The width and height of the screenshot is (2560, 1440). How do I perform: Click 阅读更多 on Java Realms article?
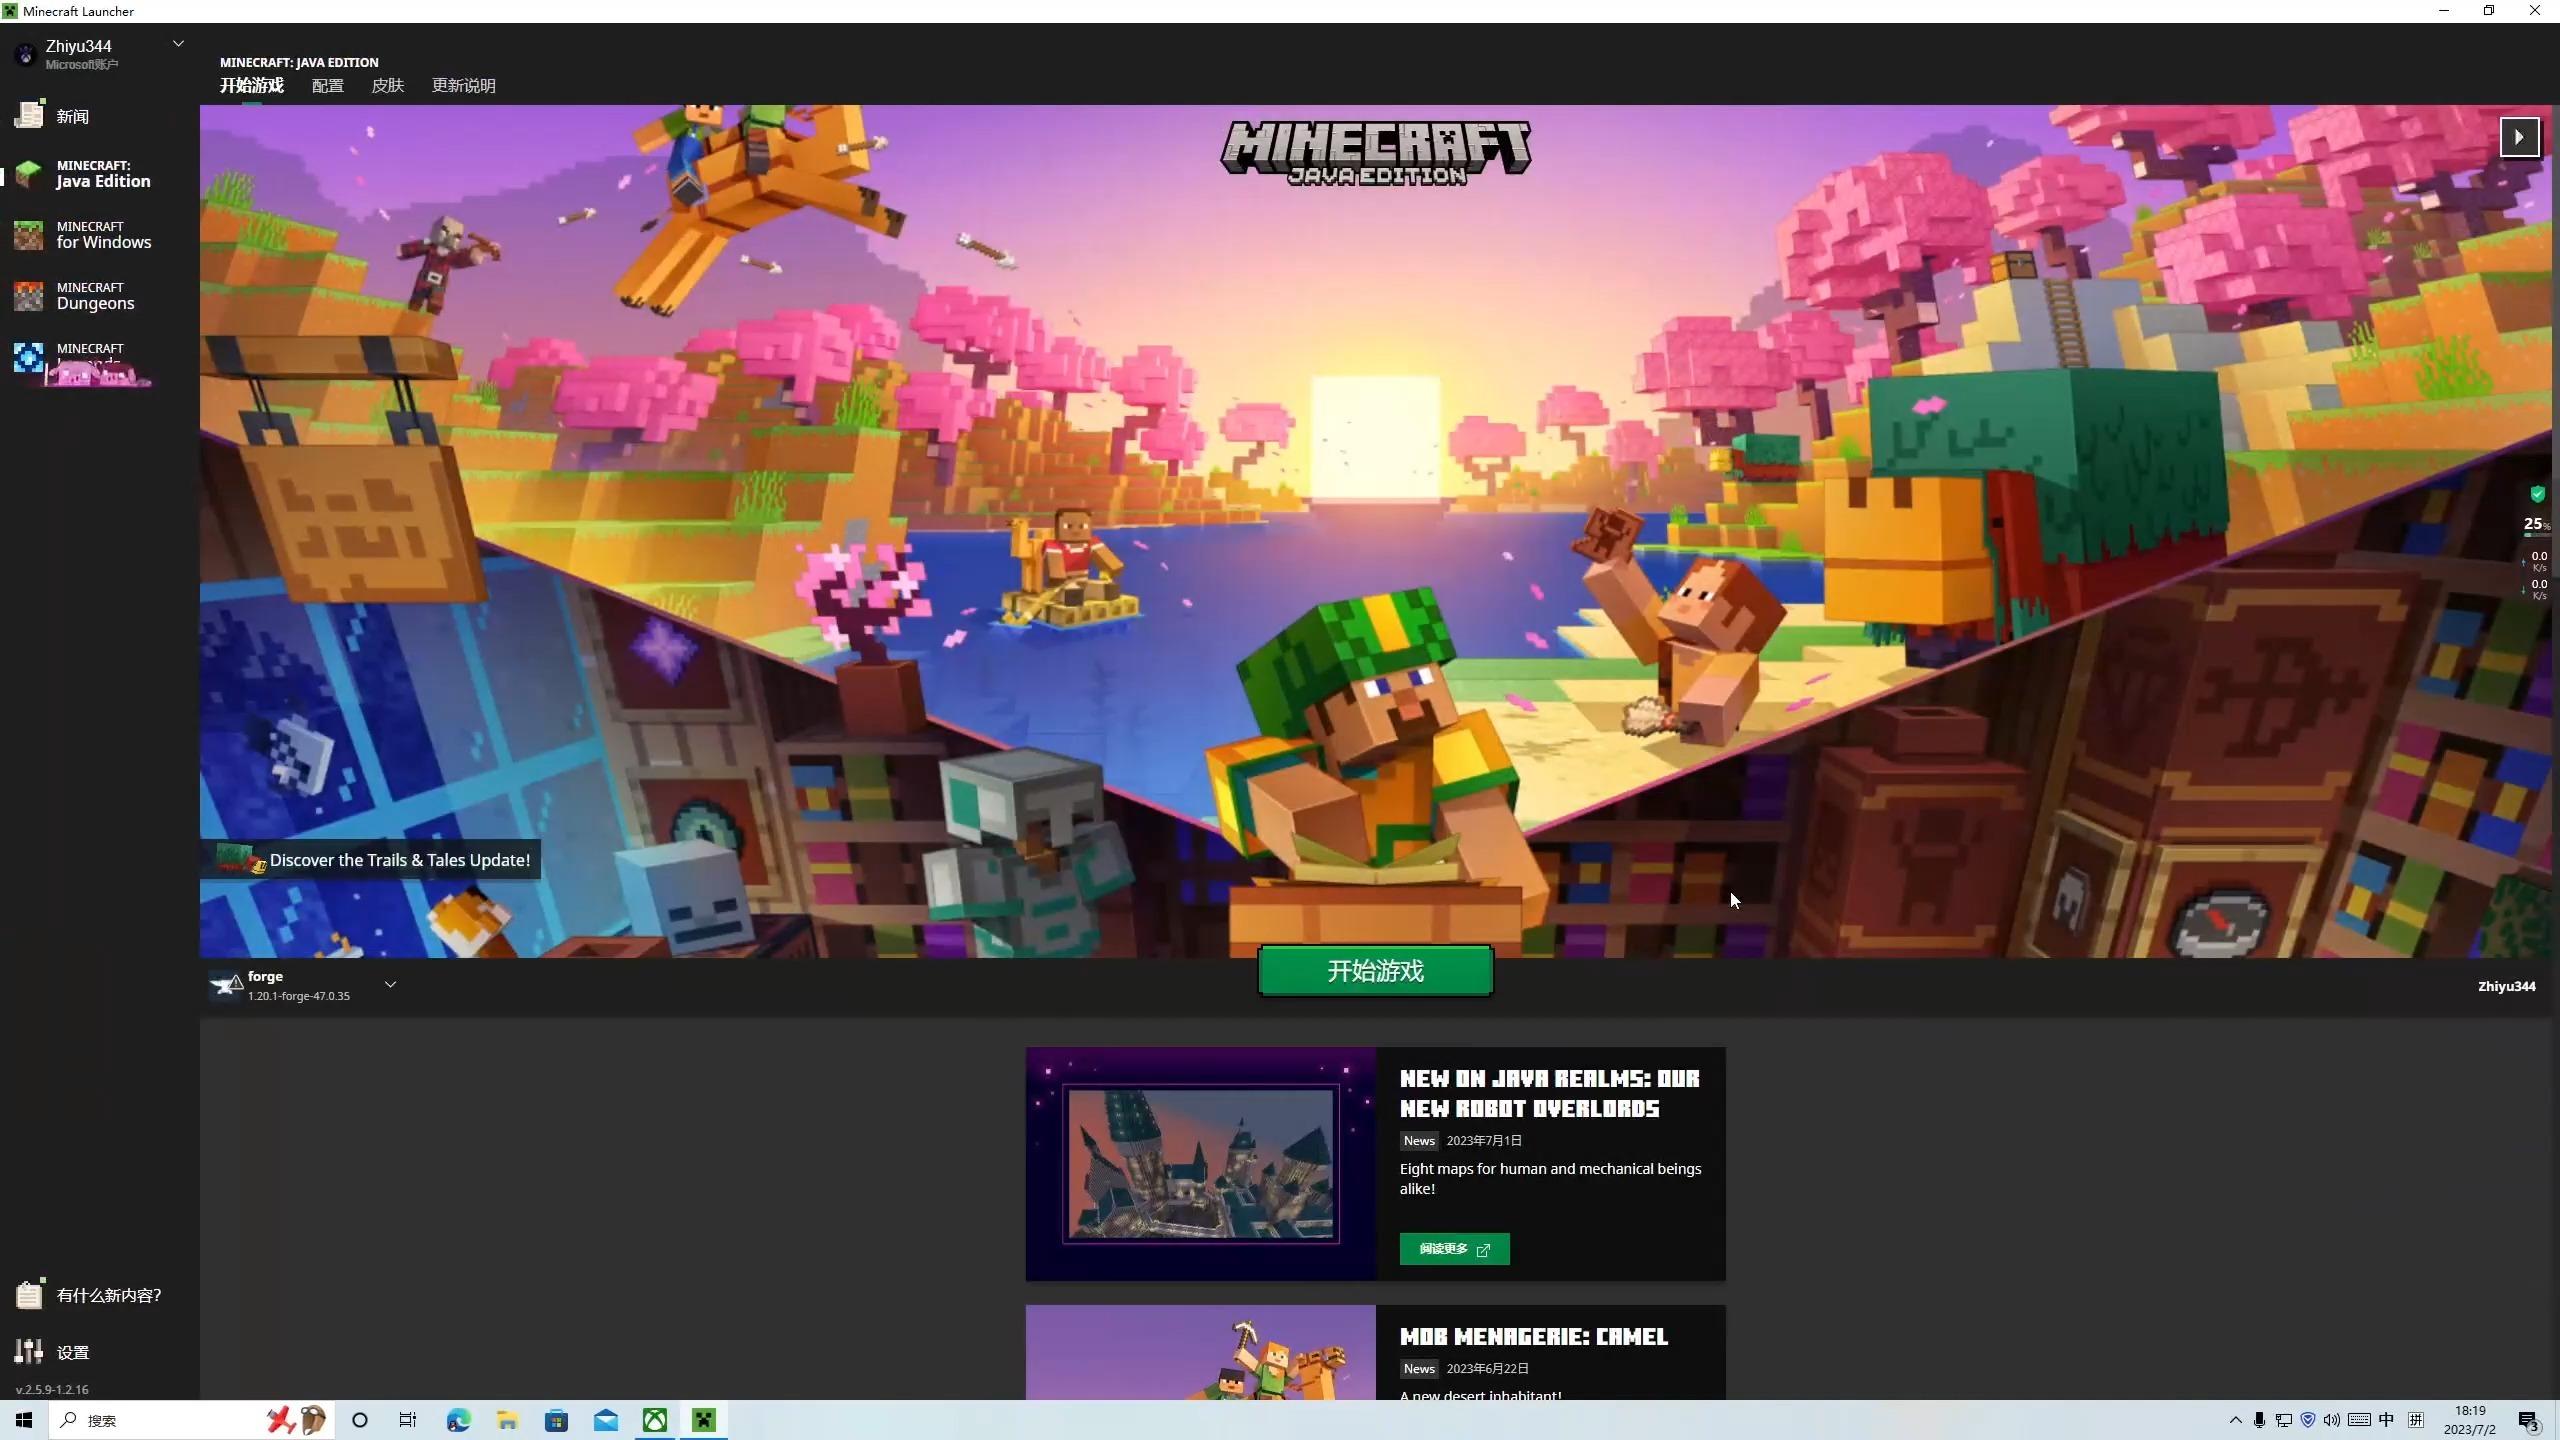click(x=1454, y=1249)
